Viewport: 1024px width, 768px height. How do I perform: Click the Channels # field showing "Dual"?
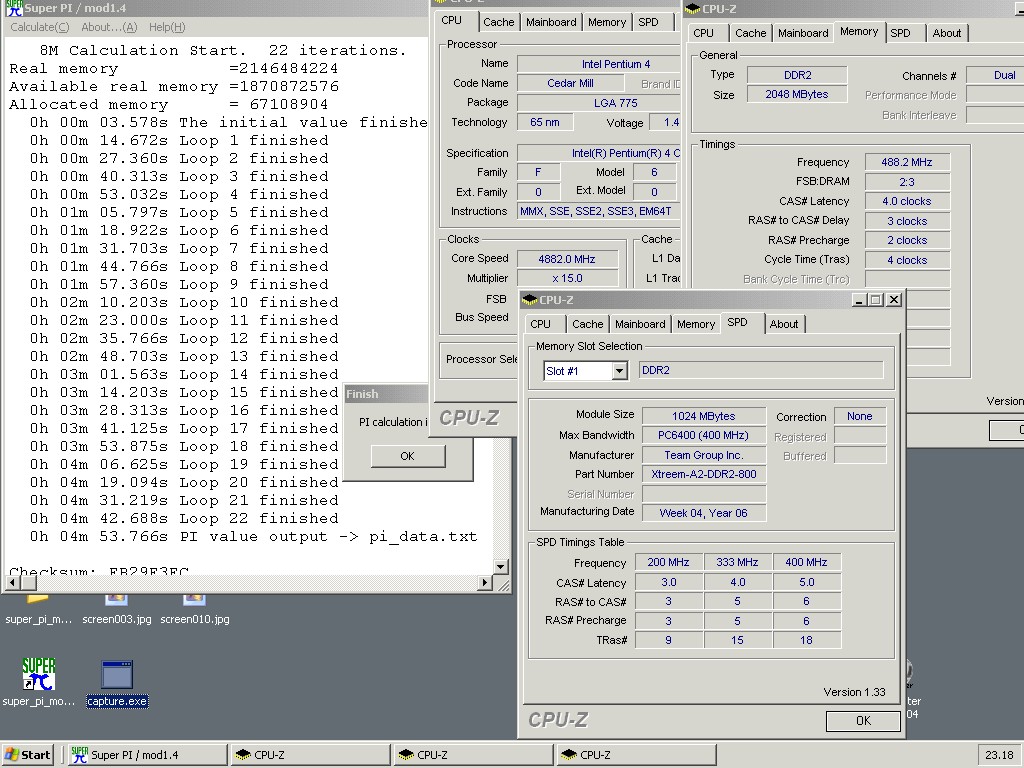[x=996, y=75]
